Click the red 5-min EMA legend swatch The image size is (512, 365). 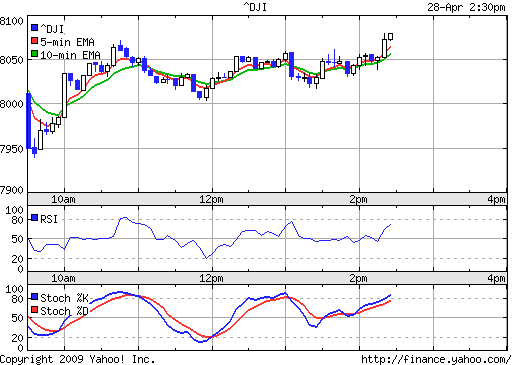click(34, 41)
